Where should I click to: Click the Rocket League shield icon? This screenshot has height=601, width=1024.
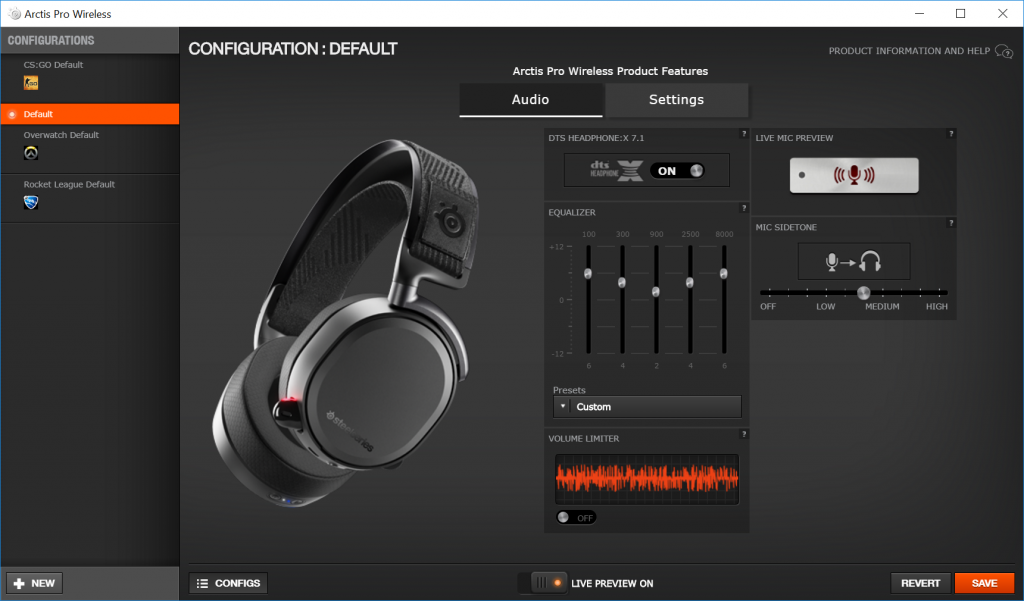31,203
